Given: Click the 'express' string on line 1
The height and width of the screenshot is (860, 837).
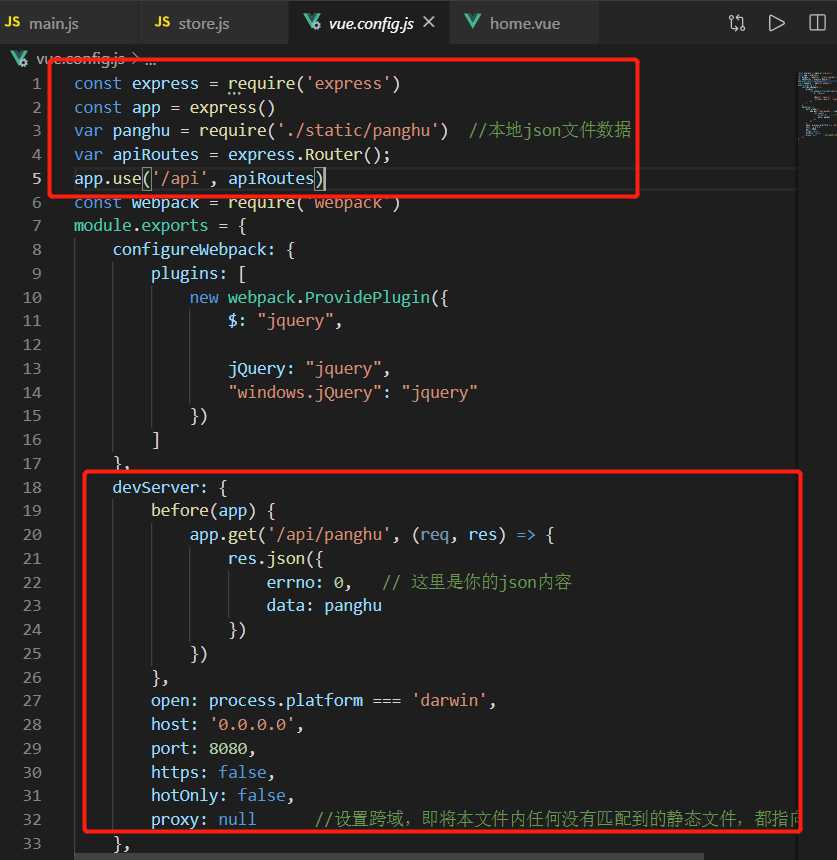Looking at the screenshot, I should 347,84.
